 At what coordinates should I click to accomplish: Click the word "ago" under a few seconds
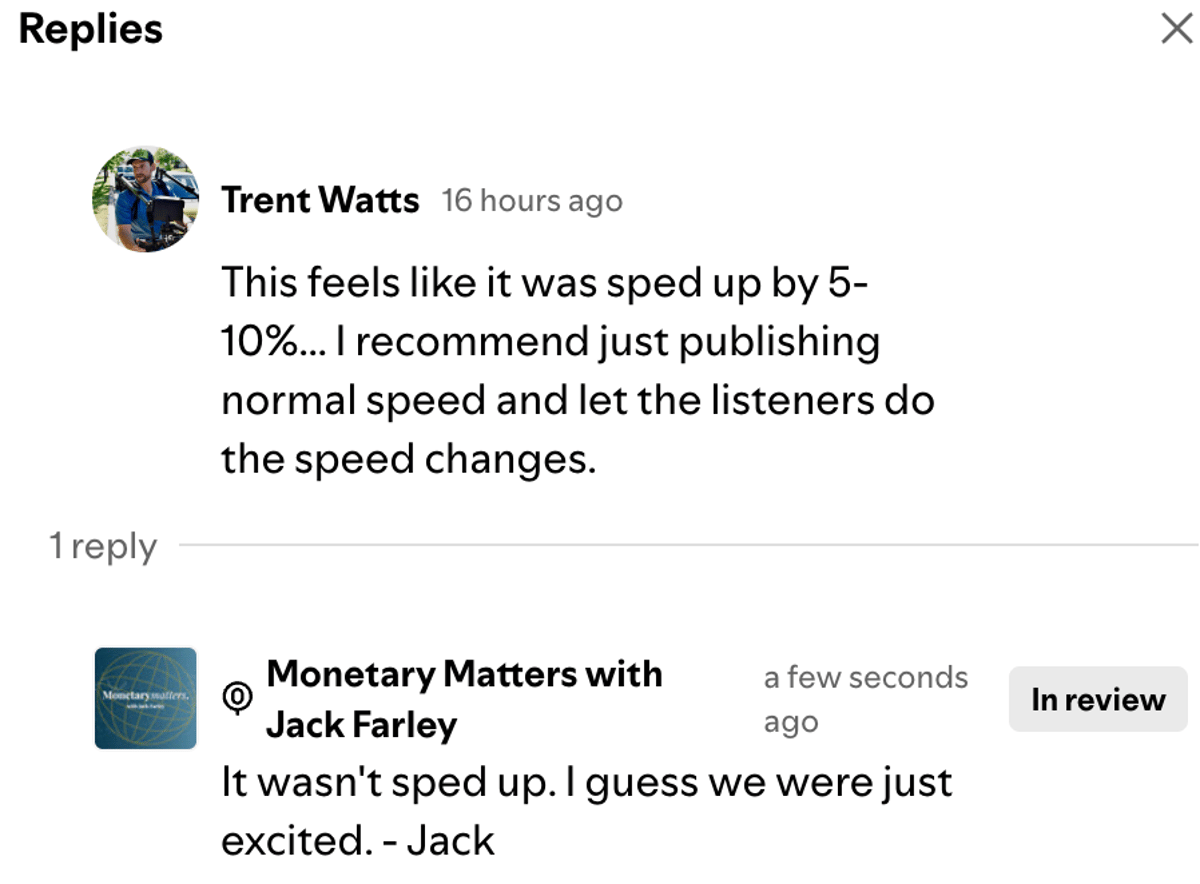[x=790, y=722]
